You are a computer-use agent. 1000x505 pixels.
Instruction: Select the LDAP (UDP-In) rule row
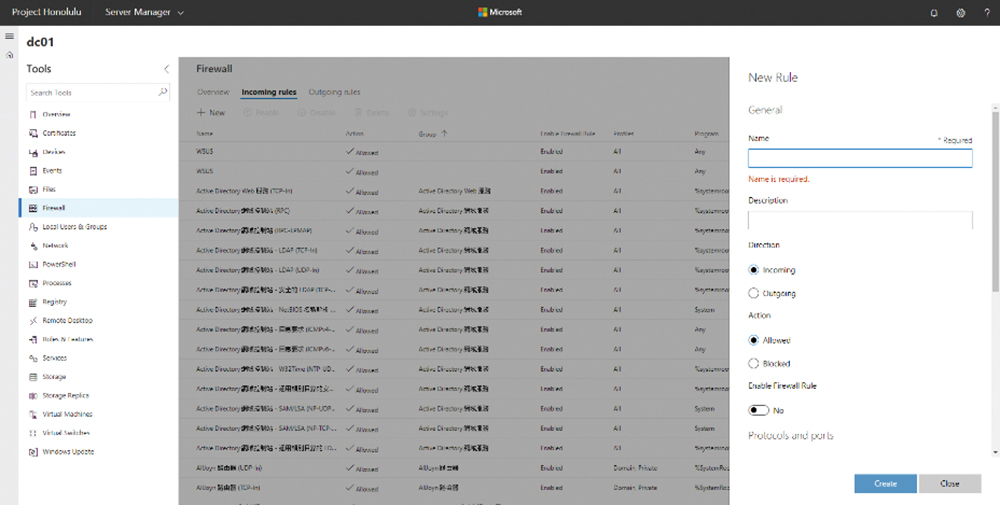[x=453, y=270]
